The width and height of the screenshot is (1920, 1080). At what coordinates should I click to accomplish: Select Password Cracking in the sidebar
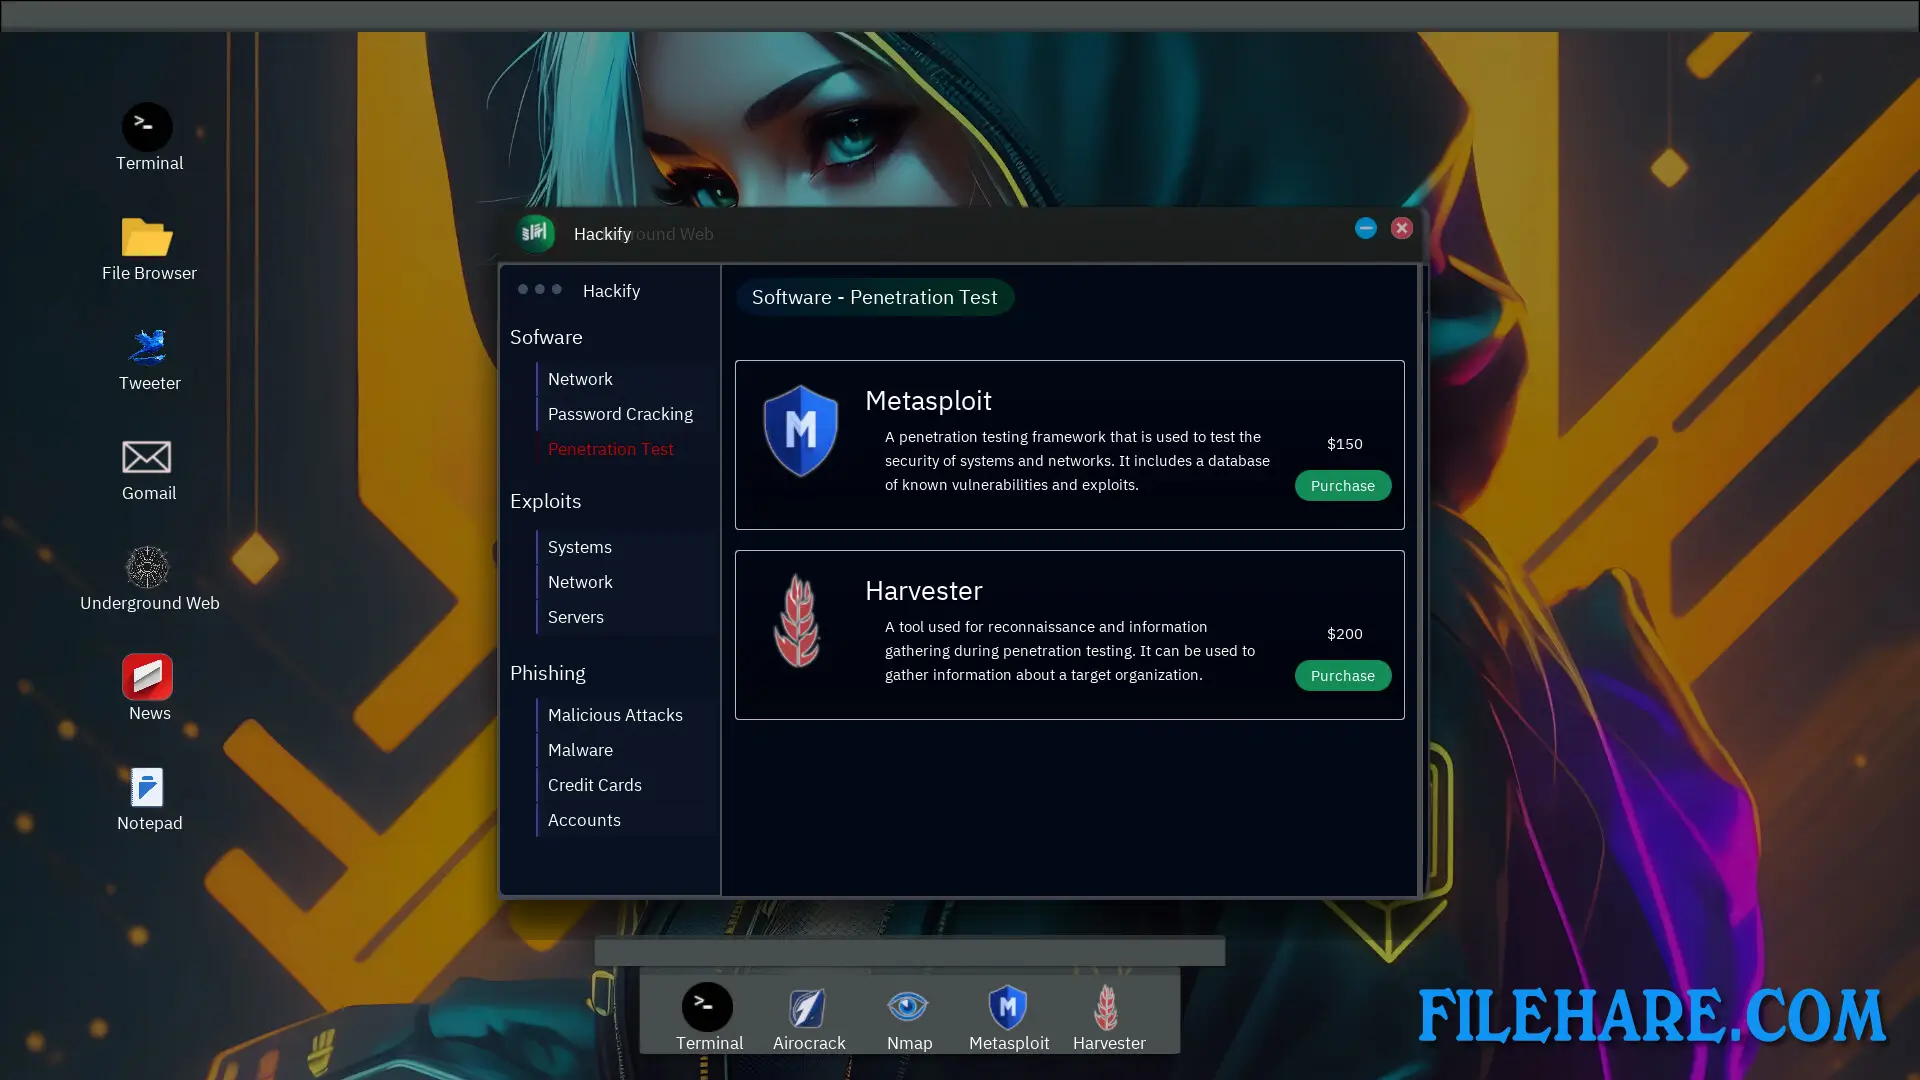tap(620, 414)
